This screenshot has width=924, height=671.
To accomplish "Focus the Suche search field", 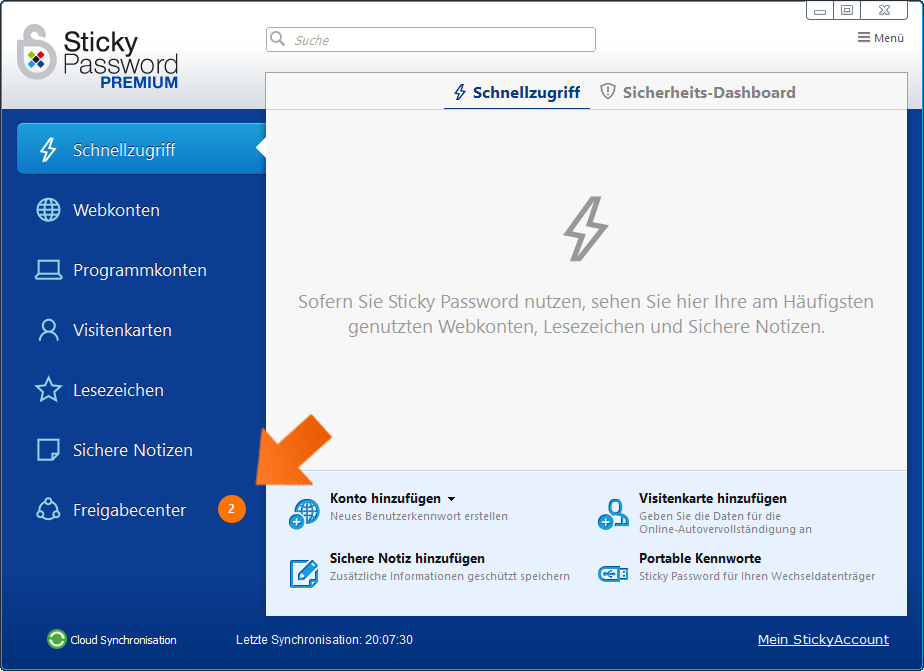I will tap(431, 39).
